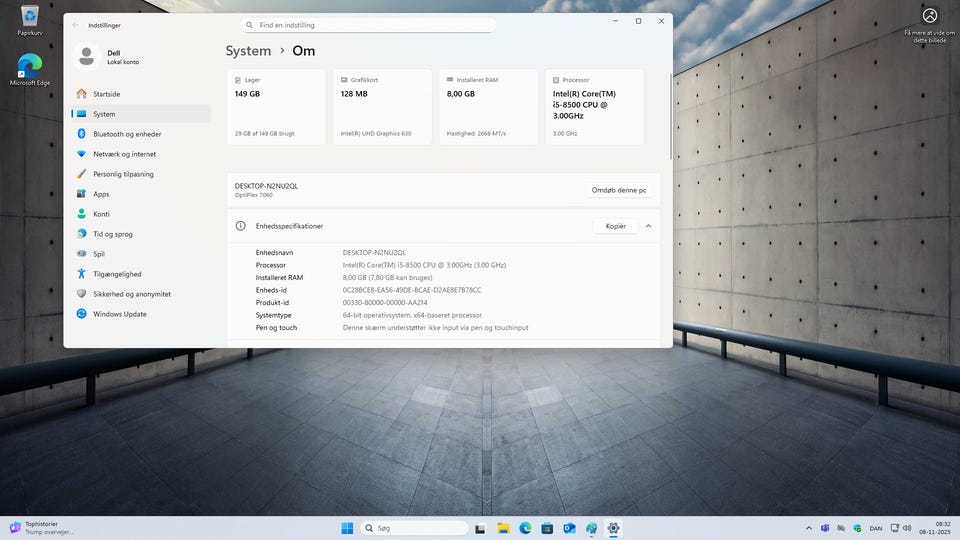Open Microsoft Edge desktop shortcut

pos(30,69)
